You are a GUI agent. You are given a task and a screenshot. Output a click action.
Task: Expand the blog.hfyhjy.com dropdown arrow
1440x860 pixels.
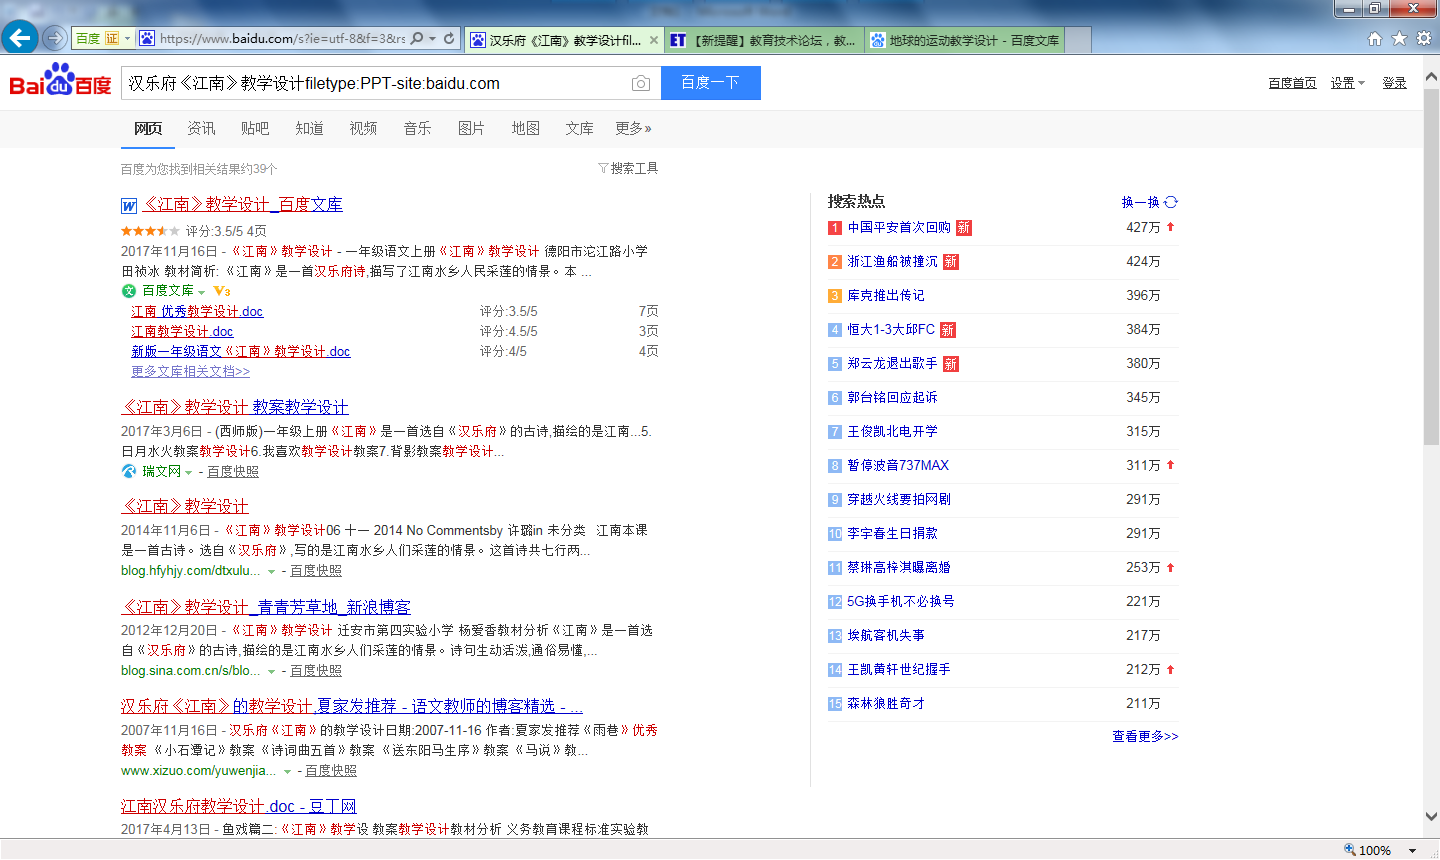click(271, 571)
